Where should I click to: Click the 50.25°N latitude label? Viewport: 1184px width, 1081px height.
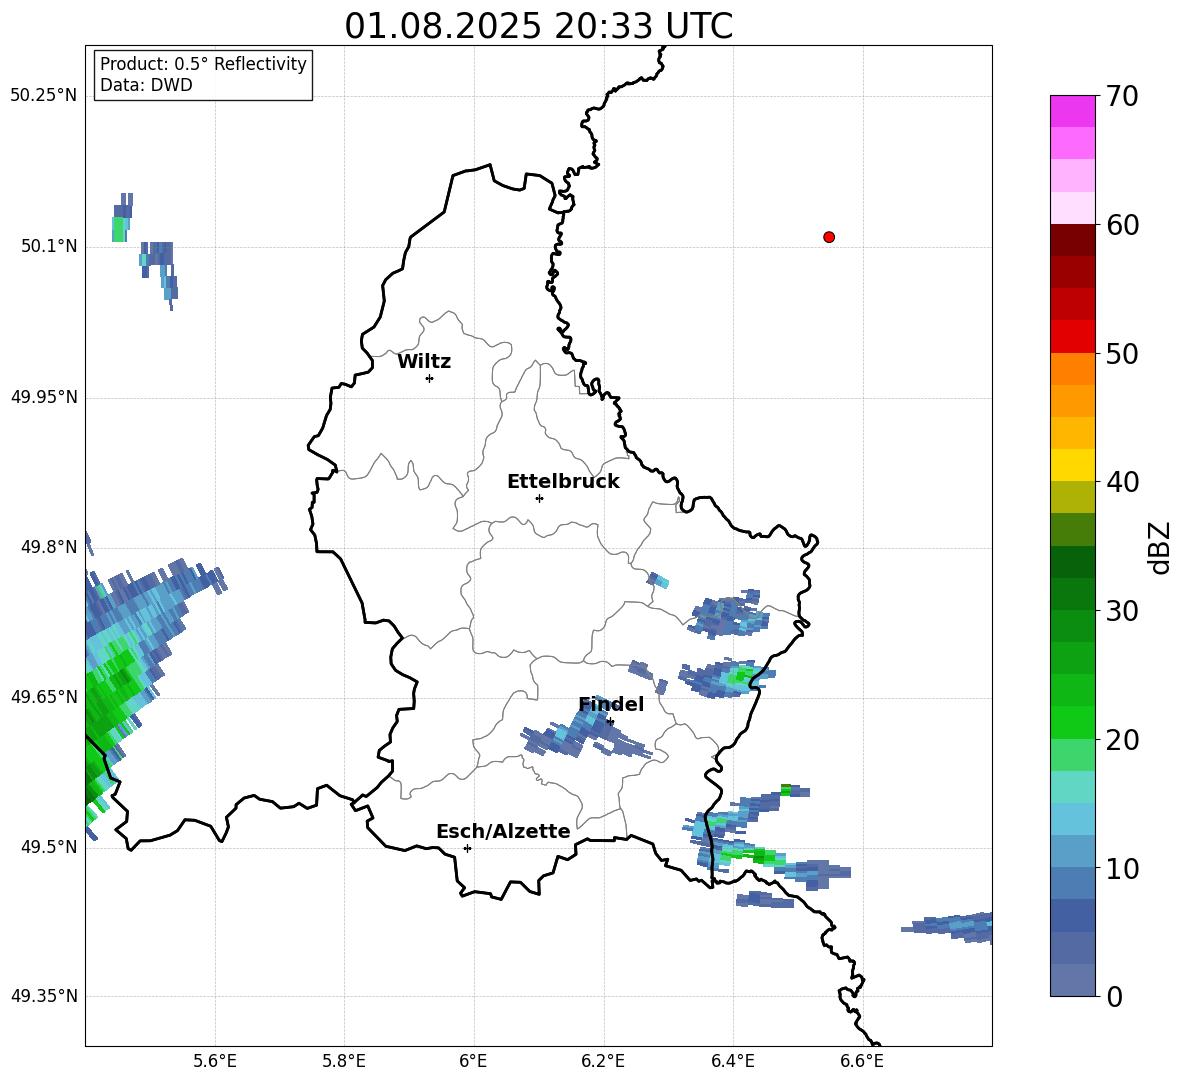pyautogui.click(x=44, y=96)
